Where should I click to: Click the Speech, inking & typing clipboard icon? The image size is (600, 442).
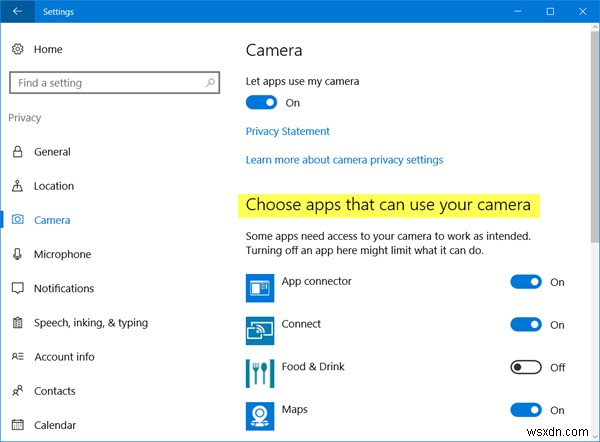pyautogui.click(x=18, y=323)
